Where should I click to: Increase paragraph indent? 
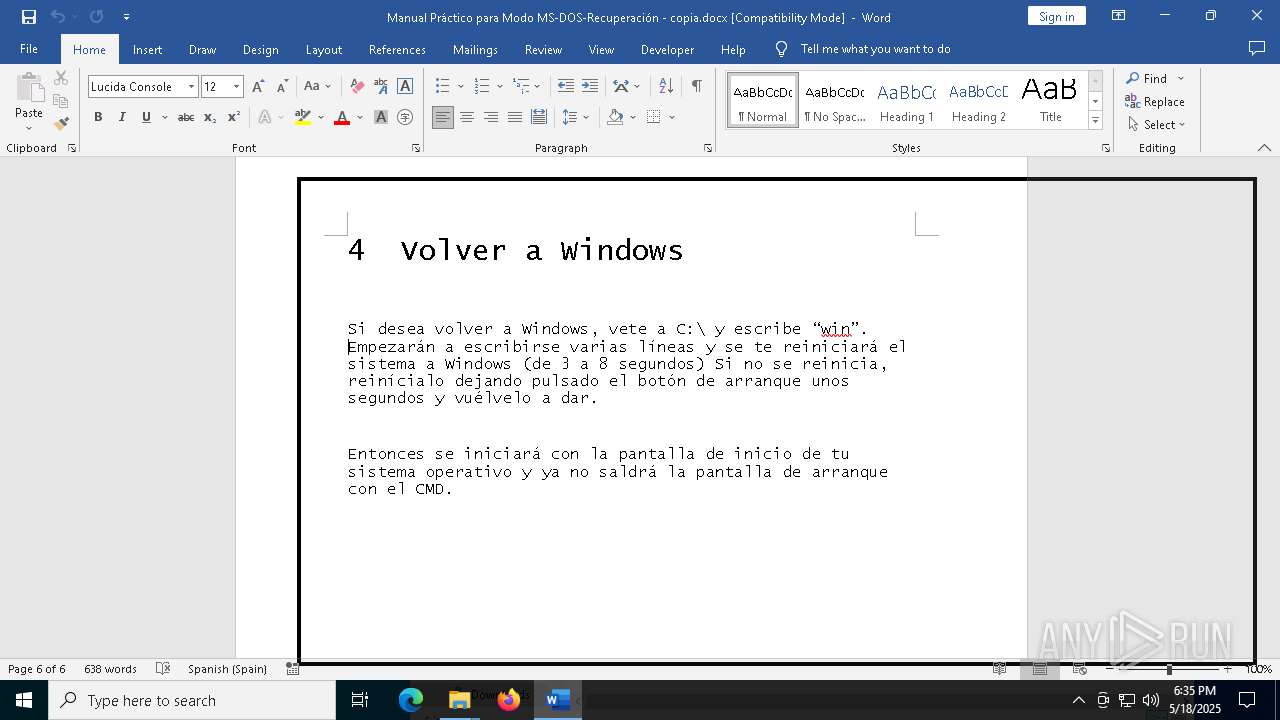click(590, 87)
